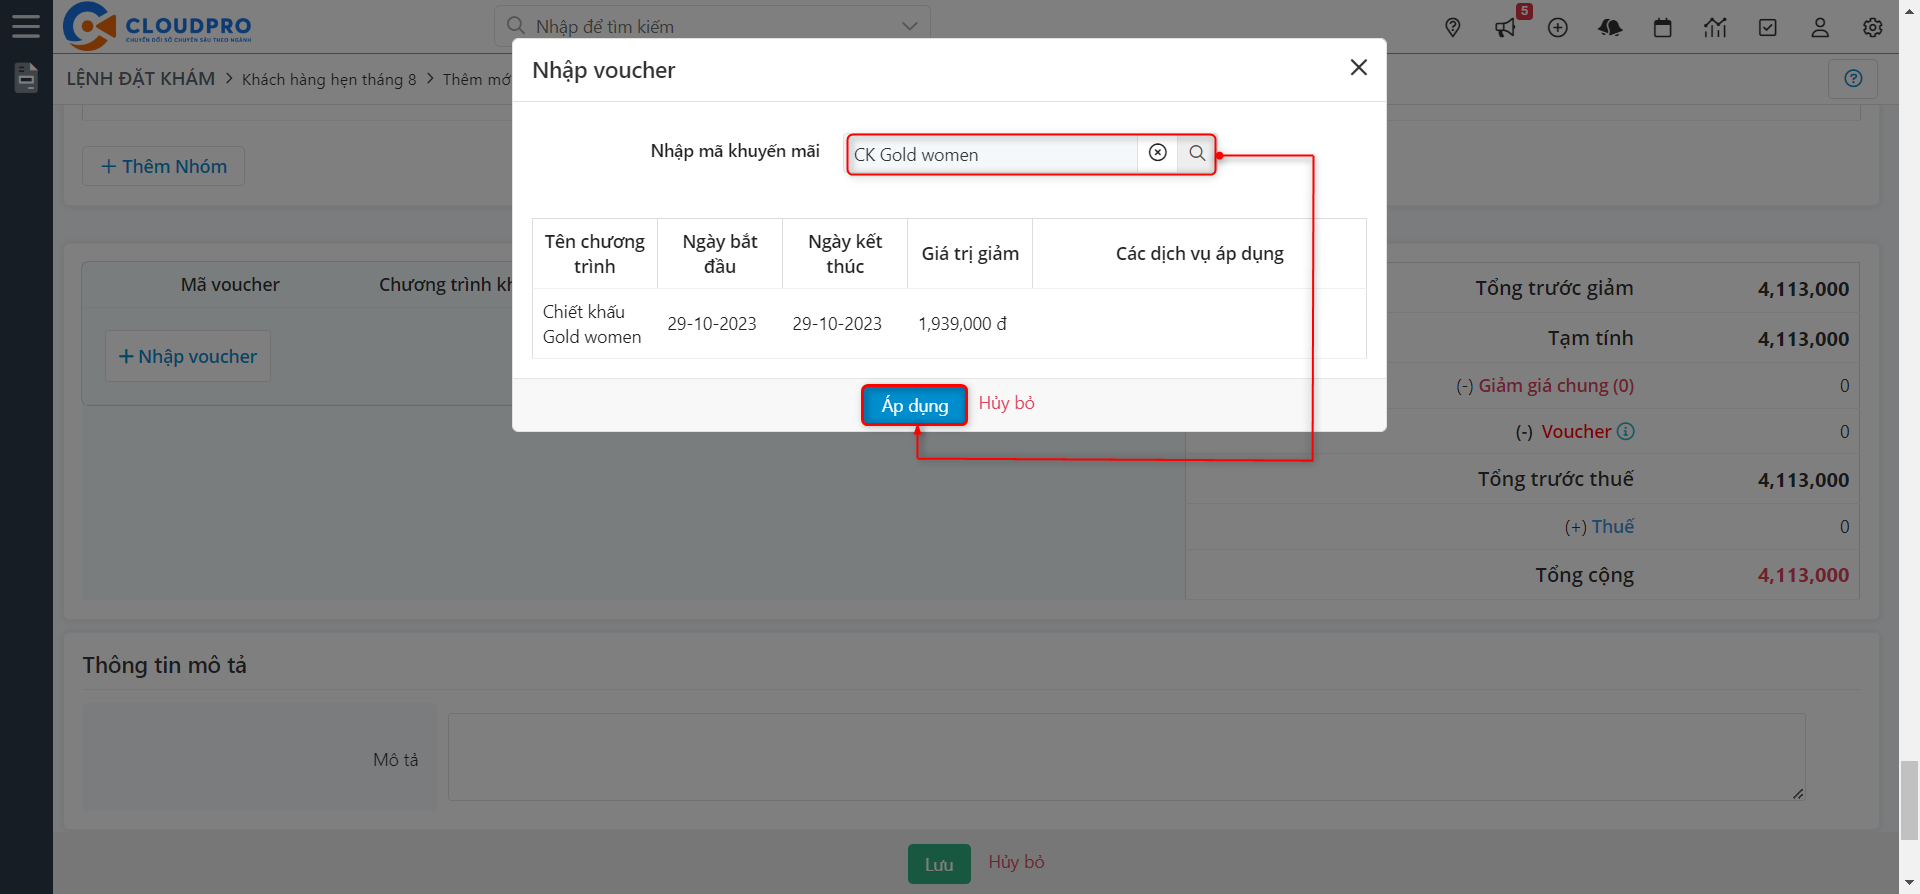The image size is (1920, 894).
Task: Click the Giảm giá chung (0) link
Action: point(1556,385)
